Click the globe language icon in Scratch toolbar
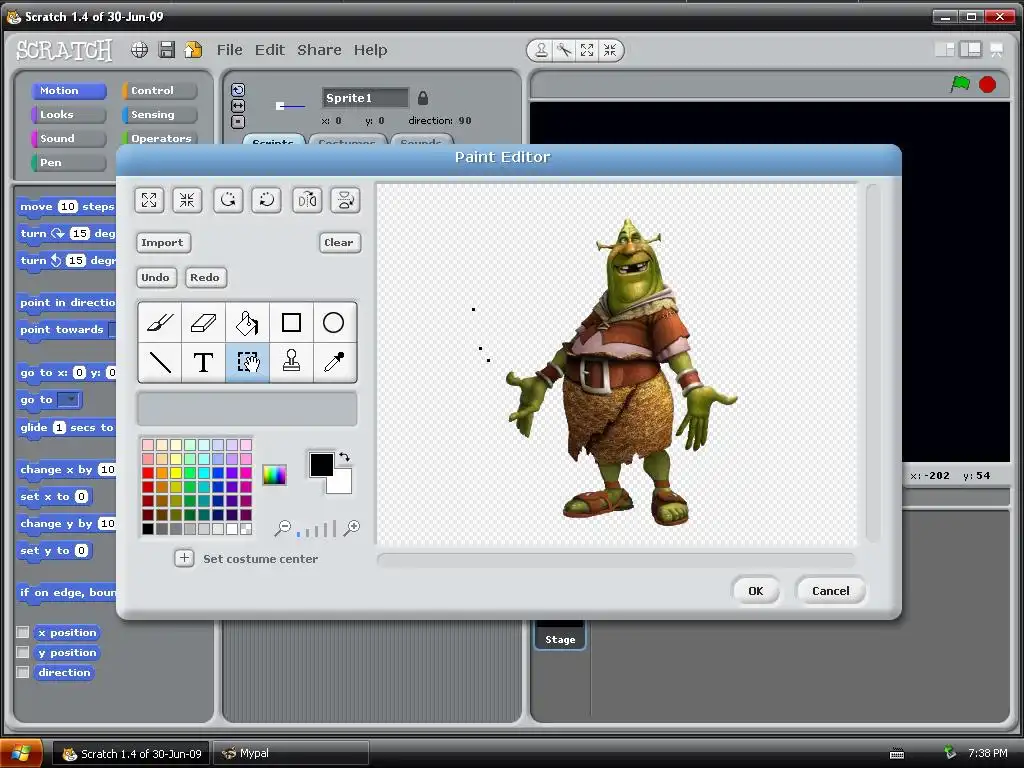Screen dimensions: 1024x768 coord(139,50)
